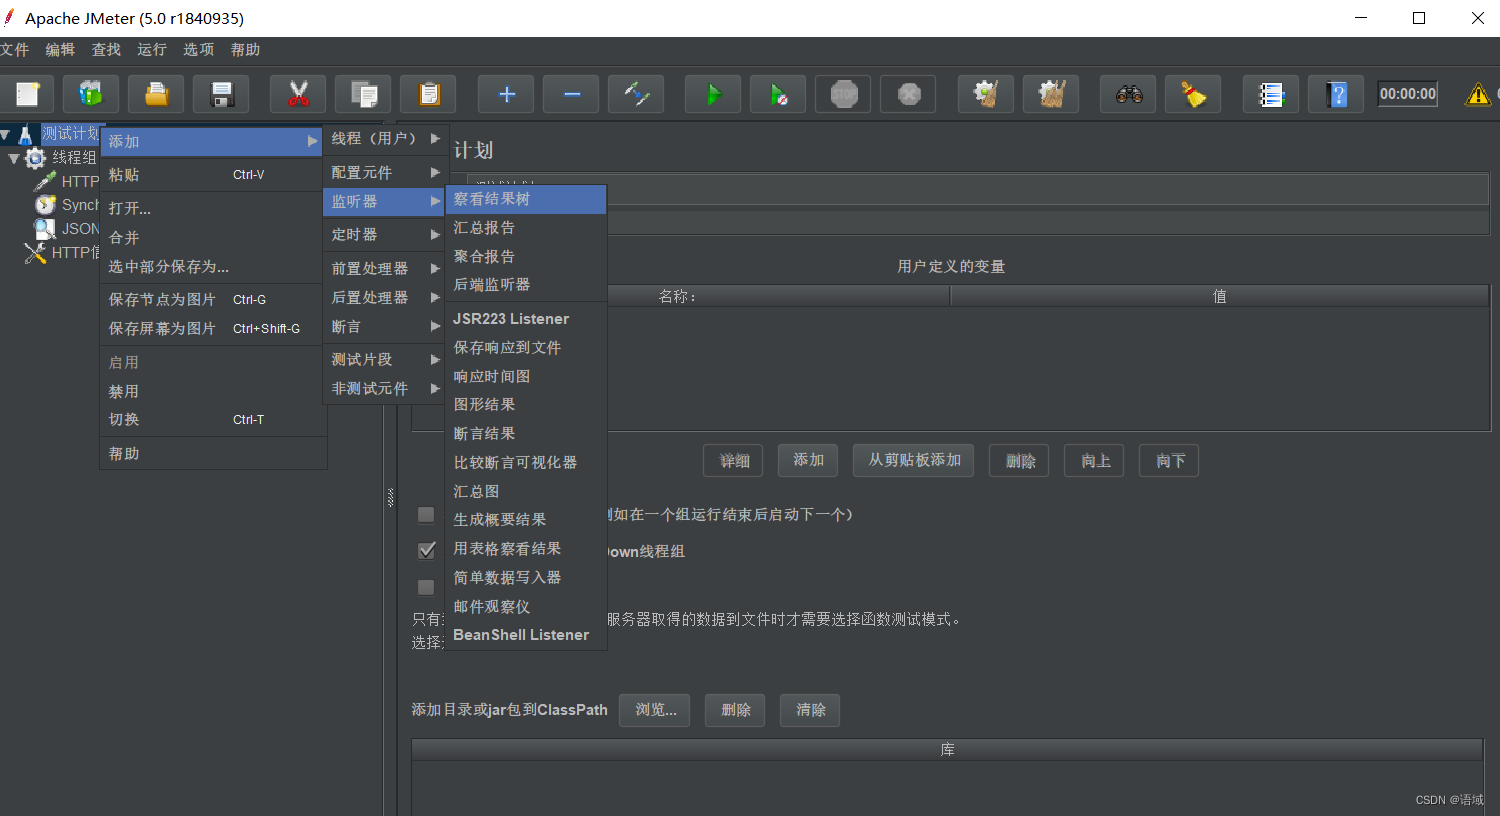Select 聚合报告 from listener menu
The image size is (1500, 816).
(x=526, y=256)
